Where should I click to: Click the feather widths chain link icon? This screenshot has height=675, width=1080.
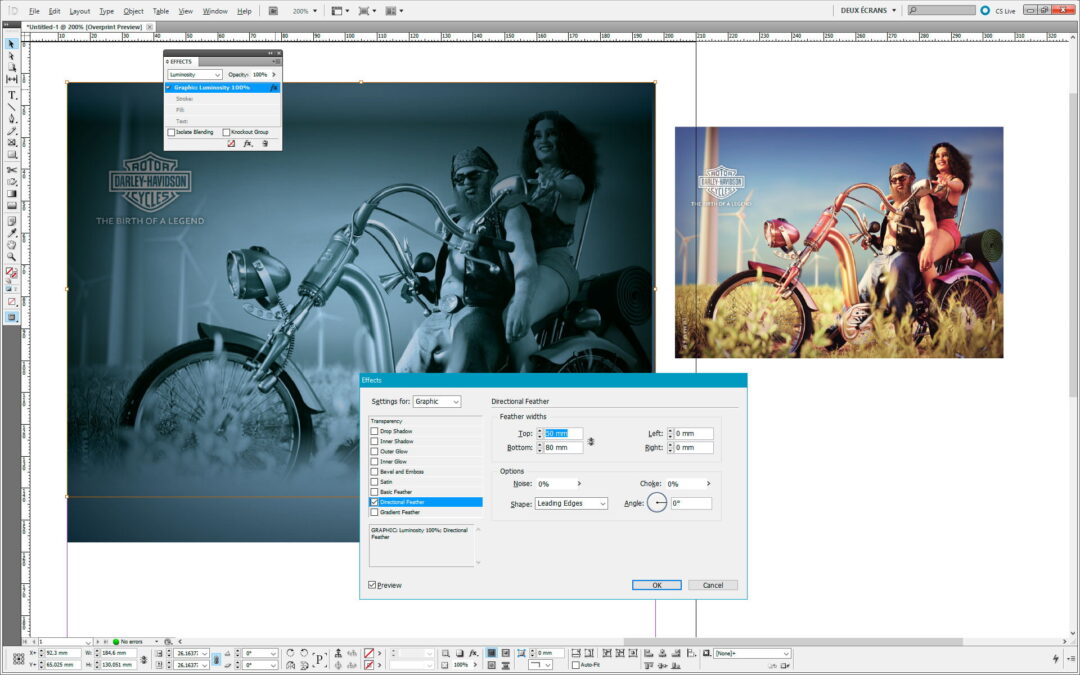click(x=591, y=441)
